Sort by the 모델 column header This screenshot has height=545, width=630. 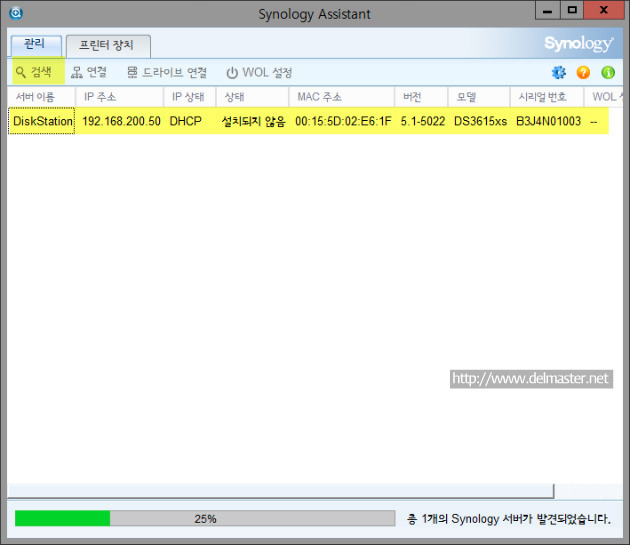point(479,97)
